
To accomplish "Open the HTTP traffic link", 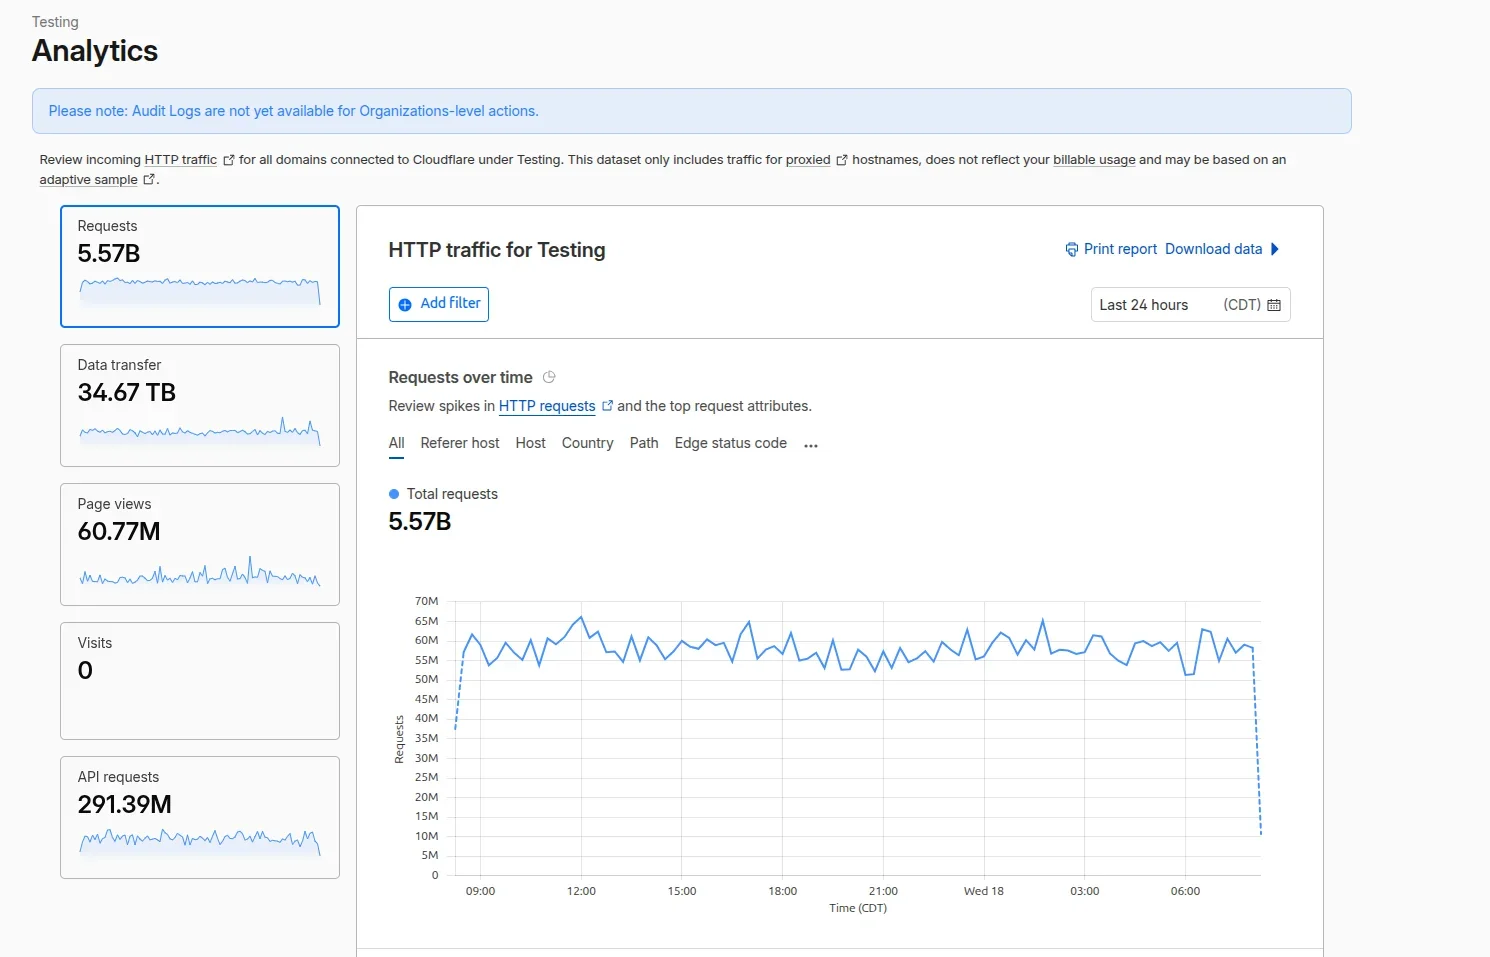I will click(x=181, y=159).
